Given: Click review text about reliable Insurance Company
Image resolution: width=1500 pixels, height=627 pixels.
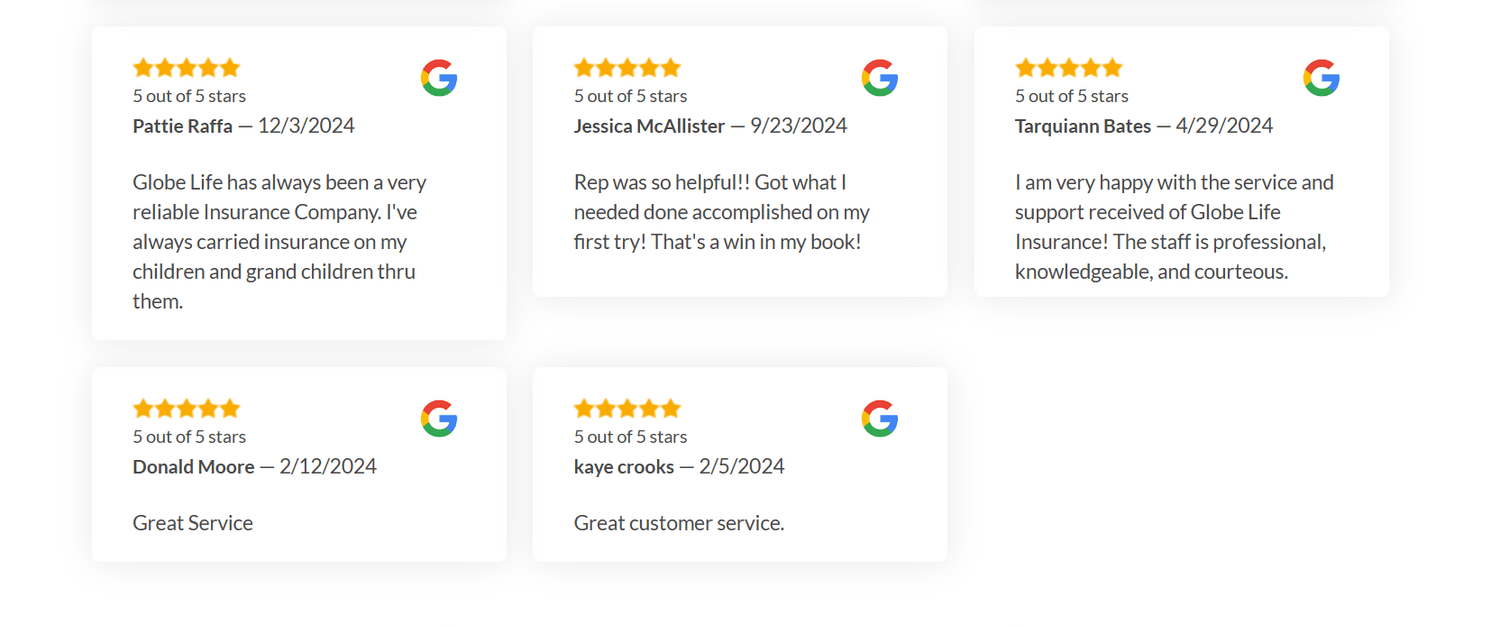Looking at the screenshot, I should (x=280, y=242).
